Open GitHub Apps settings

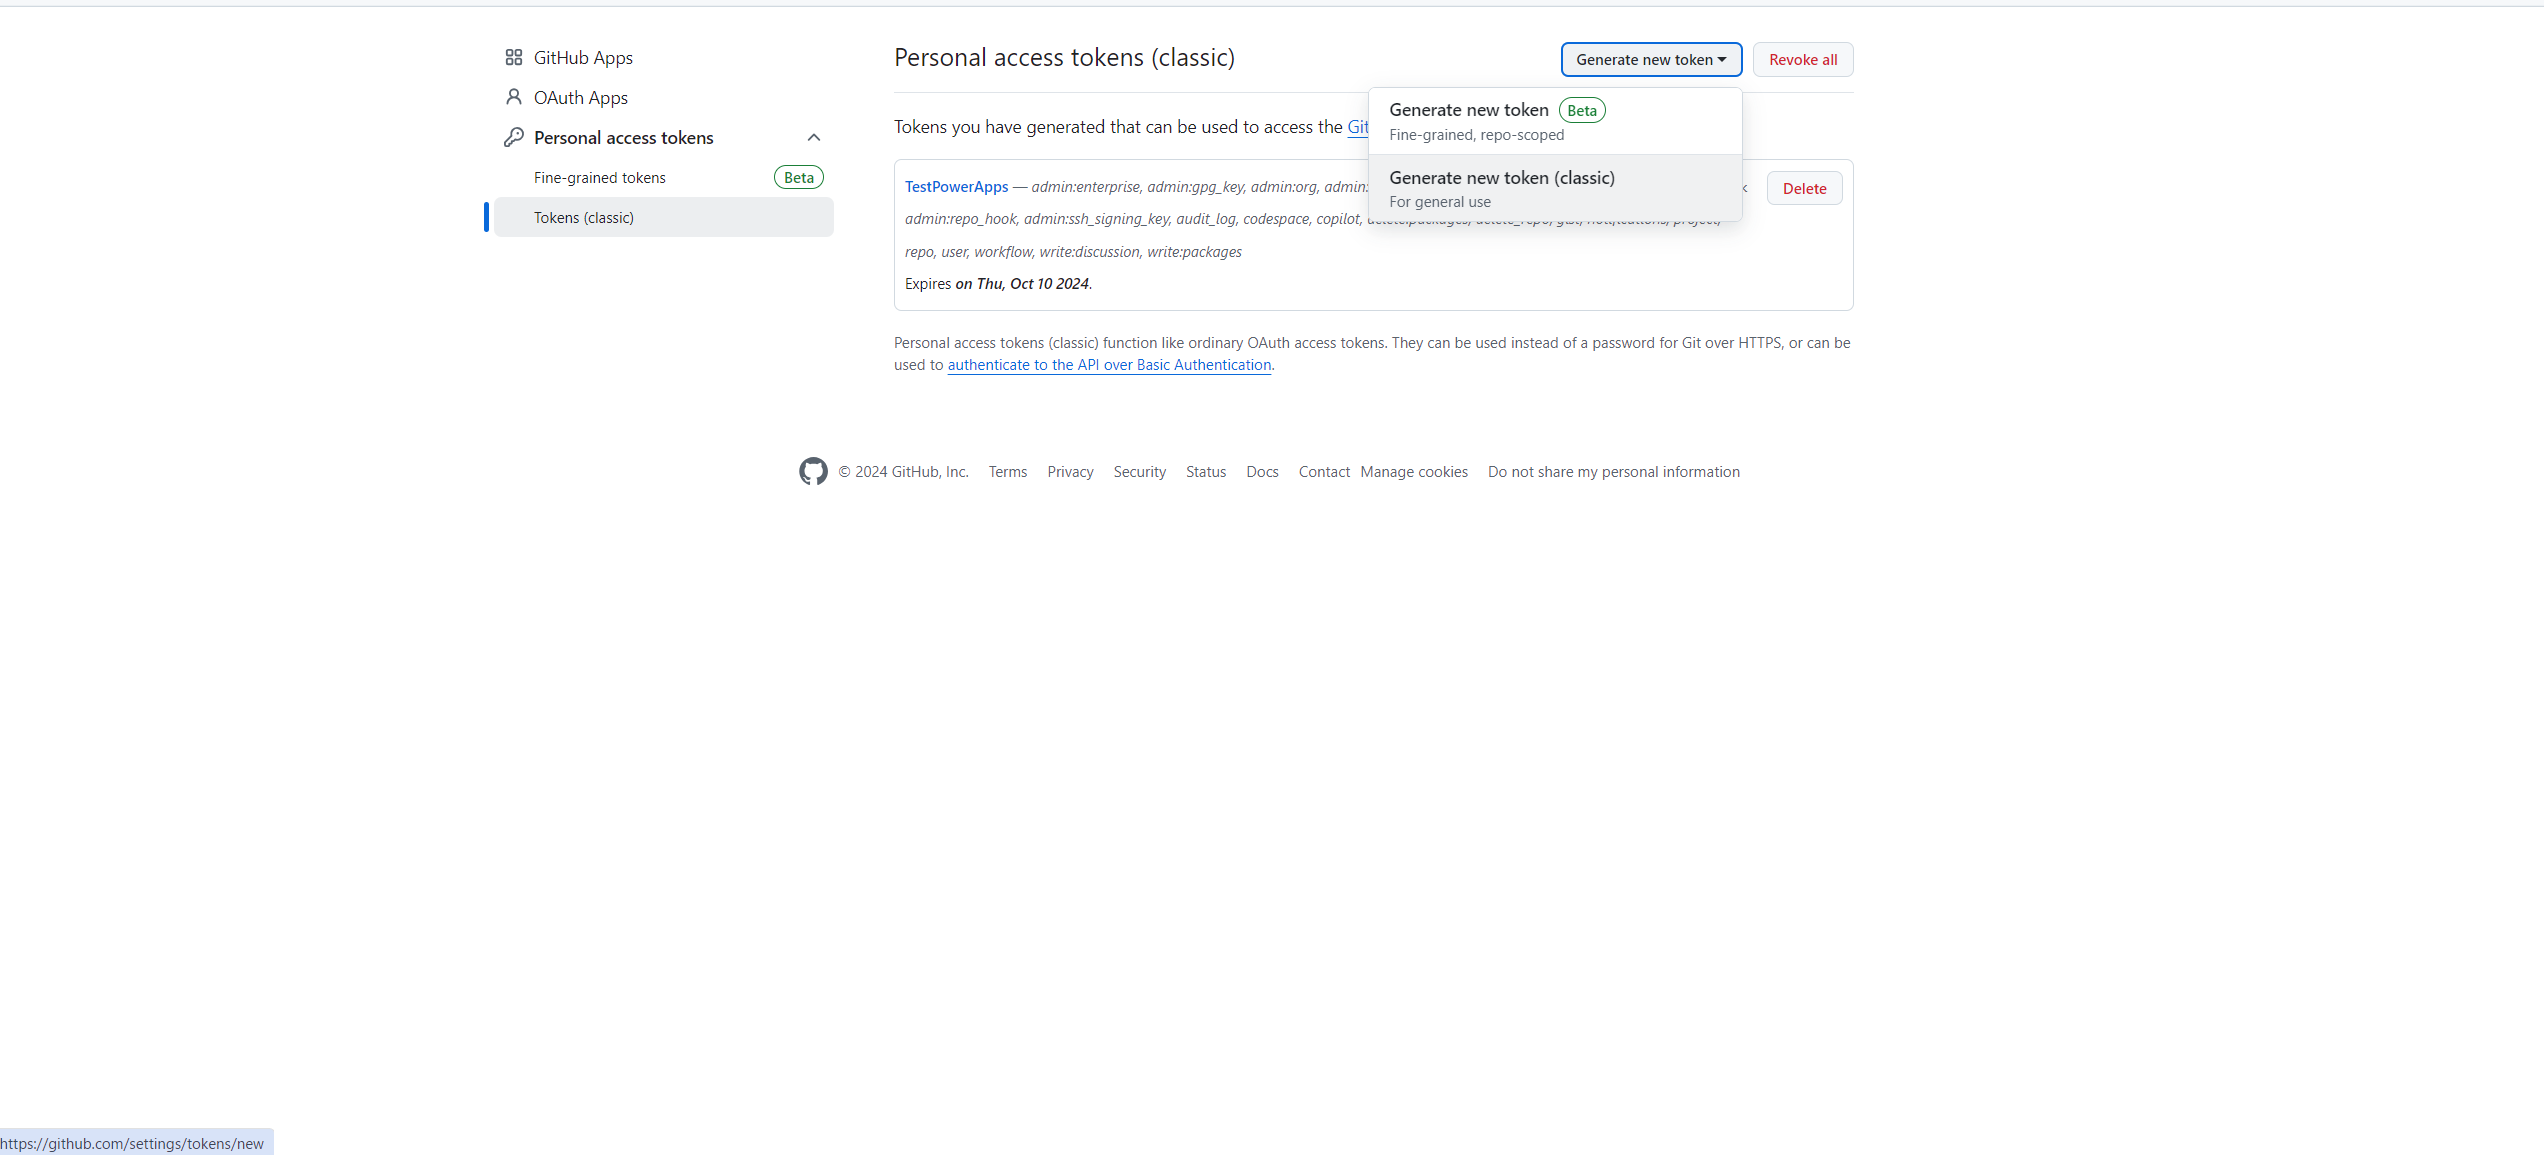point(583,57)
